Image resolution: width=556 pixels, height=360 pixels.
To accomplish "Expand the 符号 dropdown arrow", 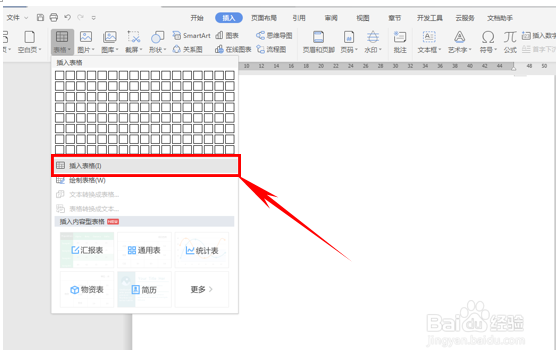I will pyautogui.click(x=495, y=50).
